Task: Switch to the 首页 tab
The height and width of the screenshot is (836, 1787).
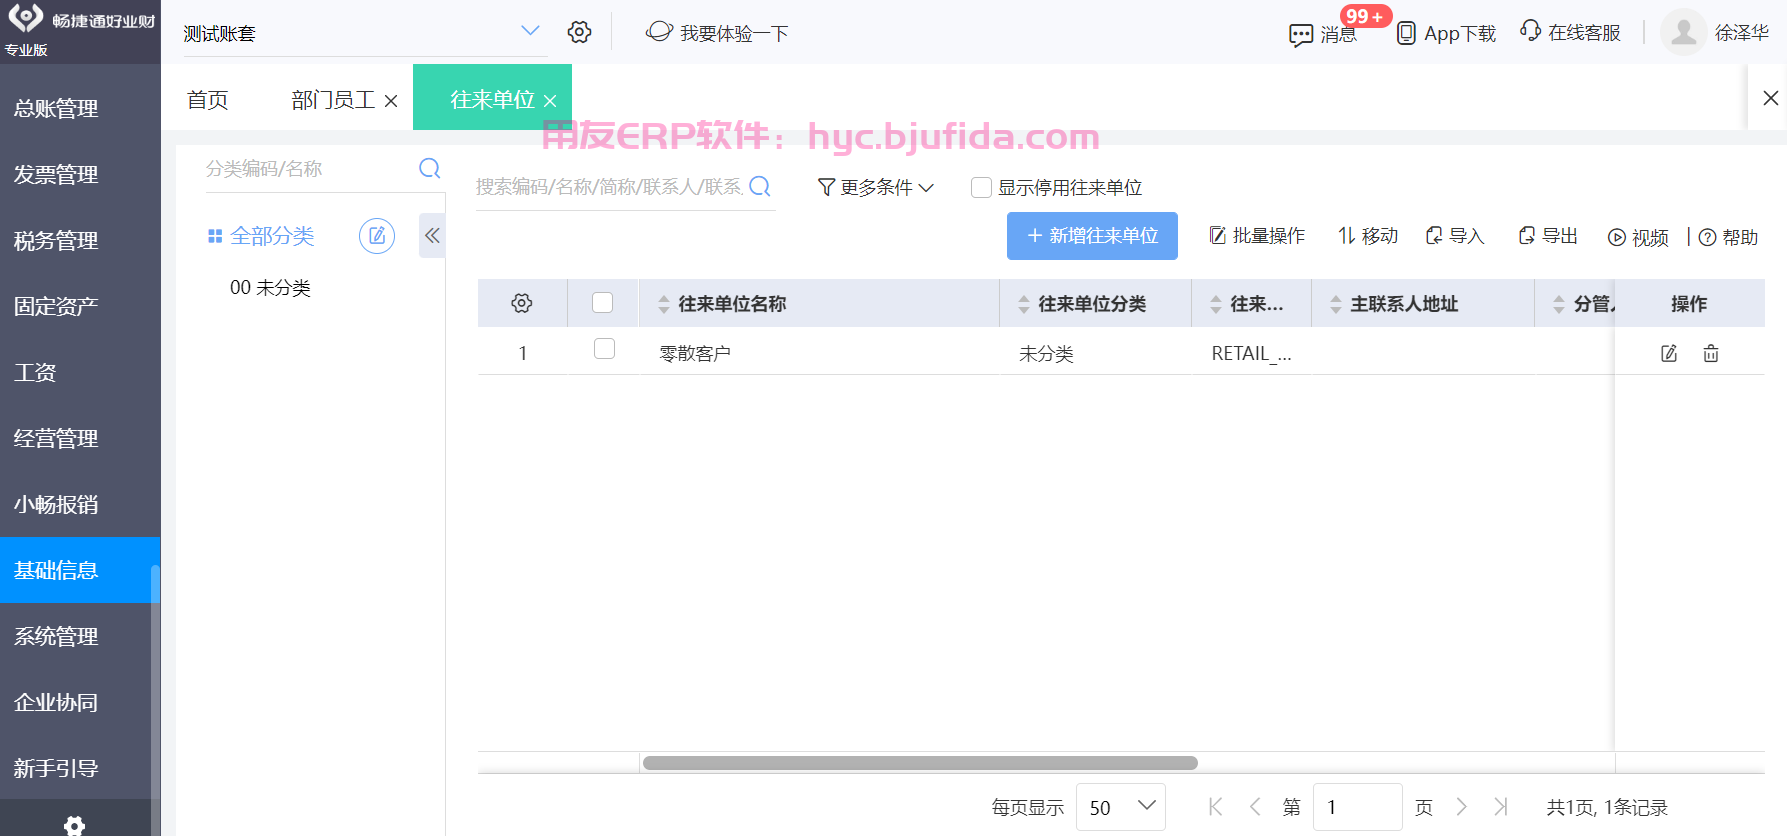Action: coord(208,100)
